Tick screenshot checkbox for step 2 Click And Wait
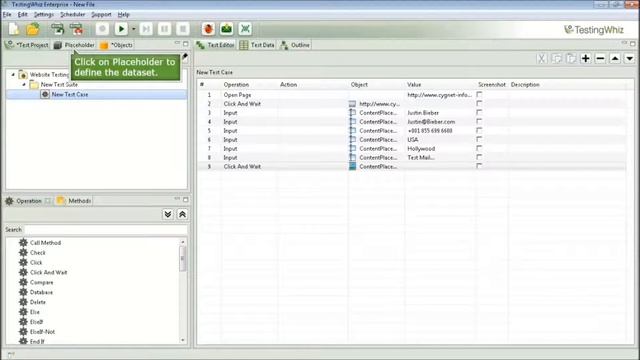The image size is (640, 360). coord(479,103)
